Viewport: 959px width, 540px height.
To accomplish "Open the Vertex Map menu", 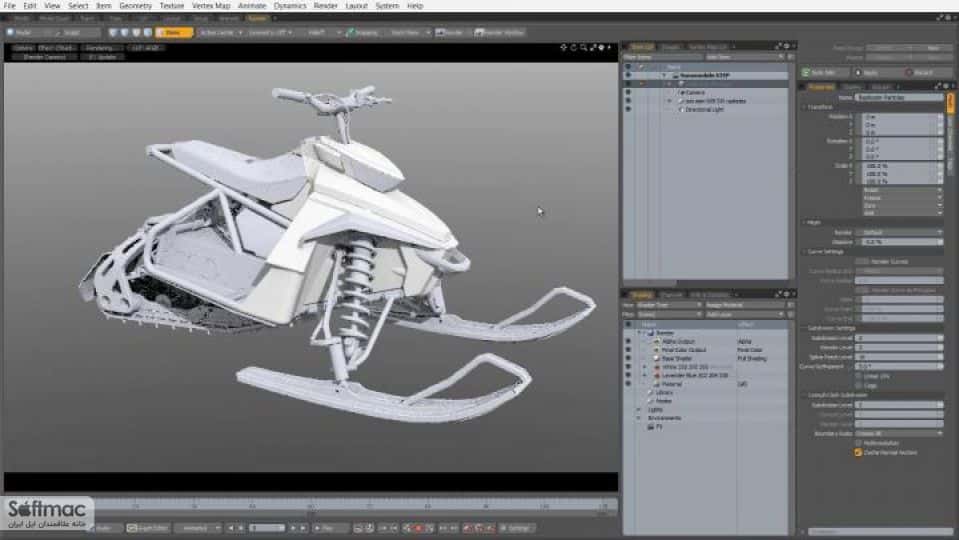I will 211,6.
